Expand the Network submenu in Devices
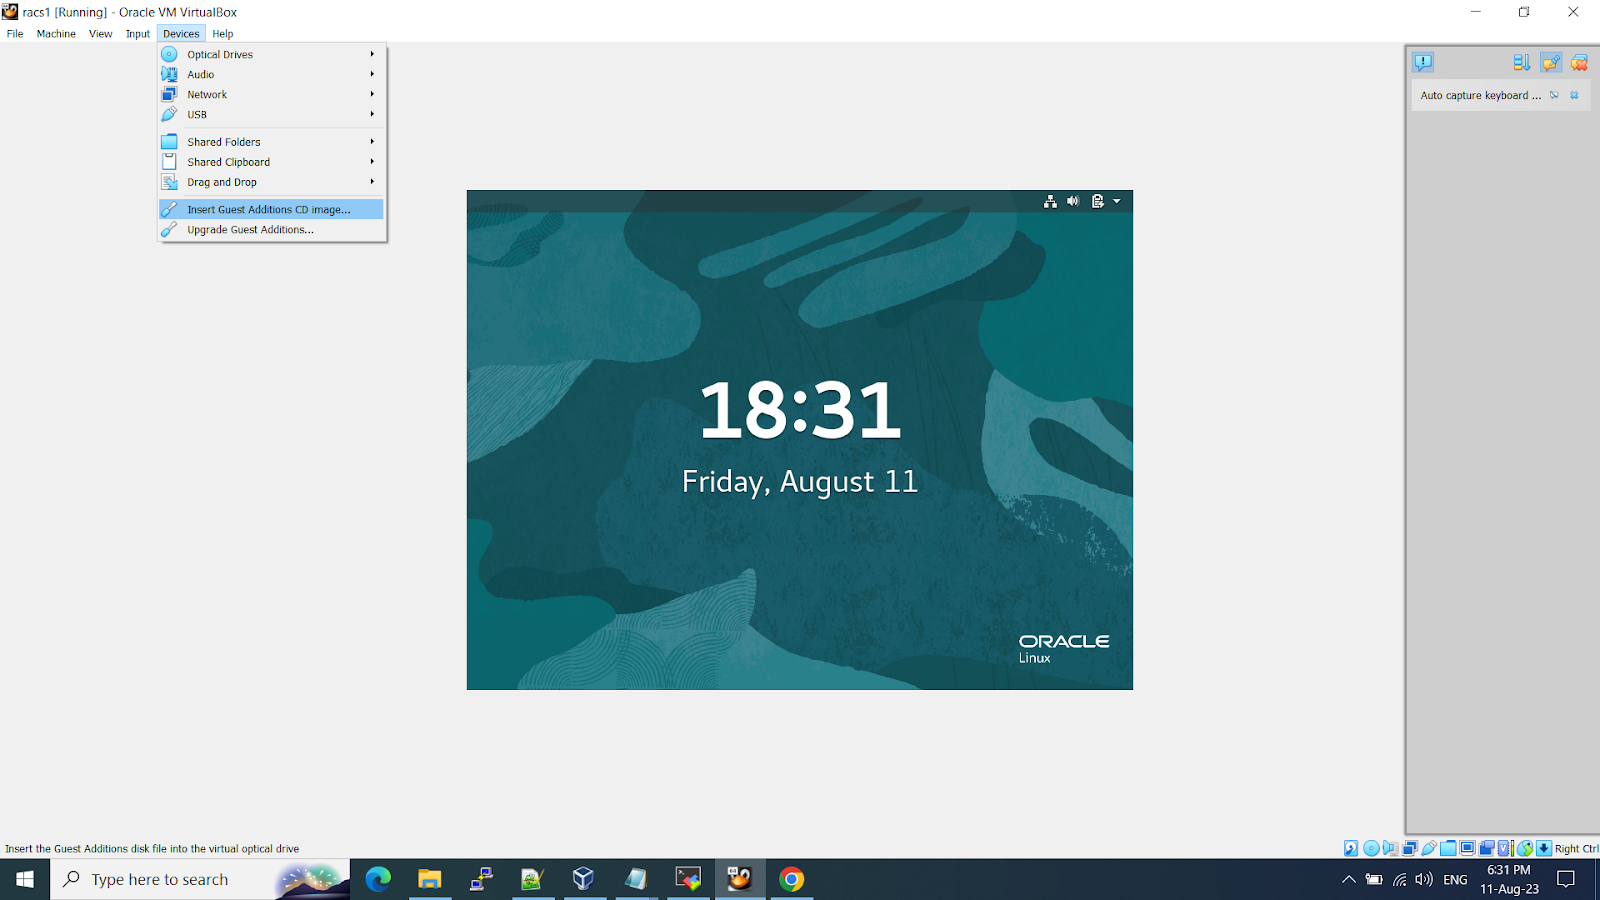The height and width of the screenshot is (900, 1600). [x=271, y=94]
